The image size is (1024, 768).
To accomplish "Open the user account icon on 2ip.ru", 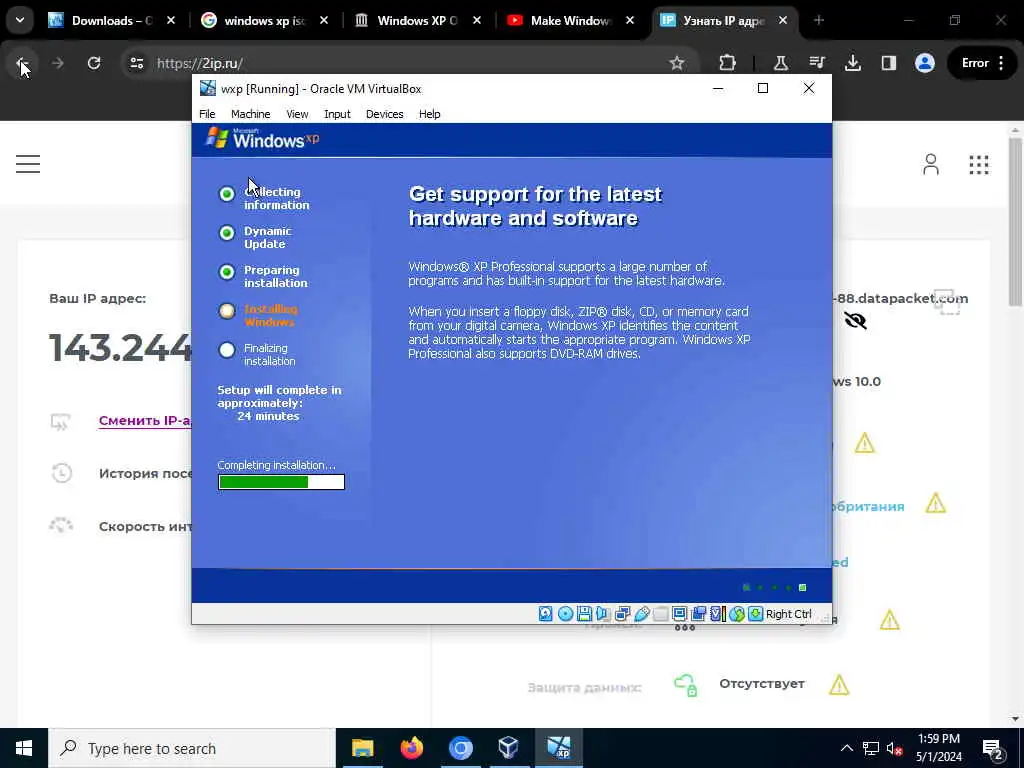I will click(x=931, y=165).
